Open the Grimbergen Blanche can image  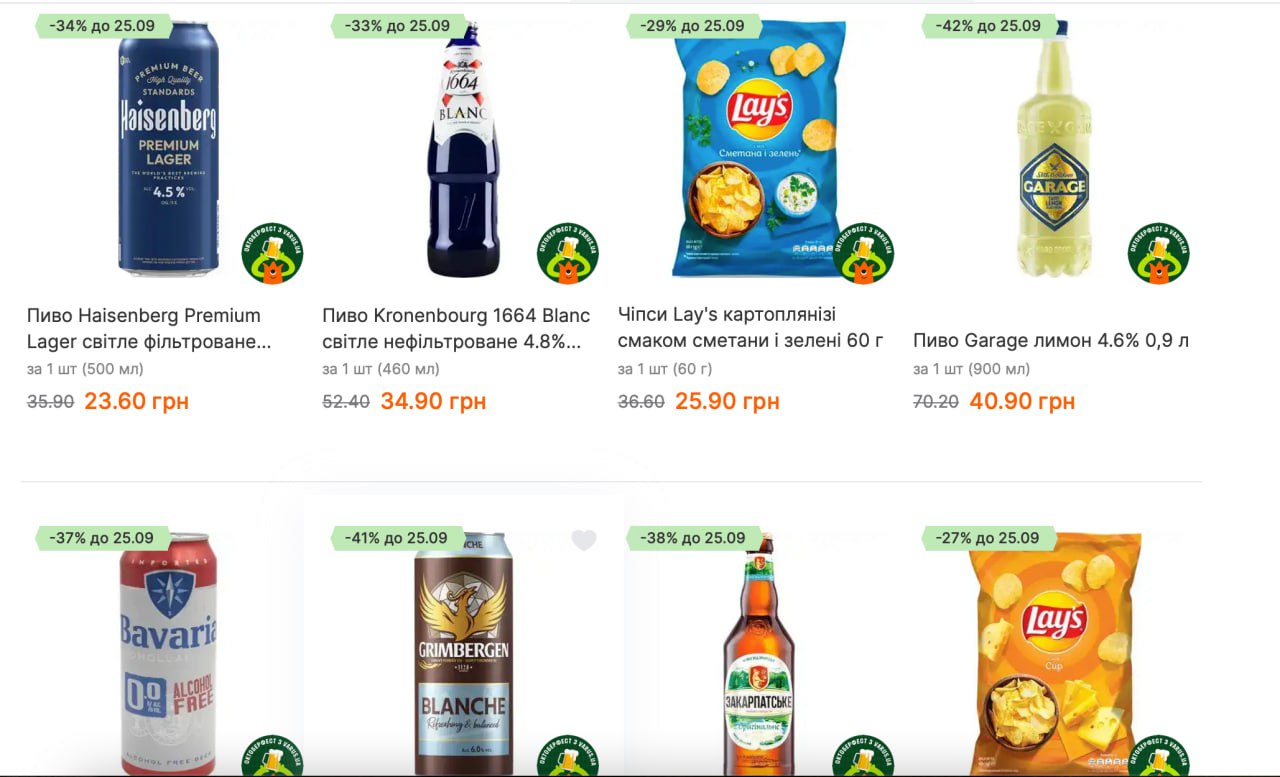[463, 654]
